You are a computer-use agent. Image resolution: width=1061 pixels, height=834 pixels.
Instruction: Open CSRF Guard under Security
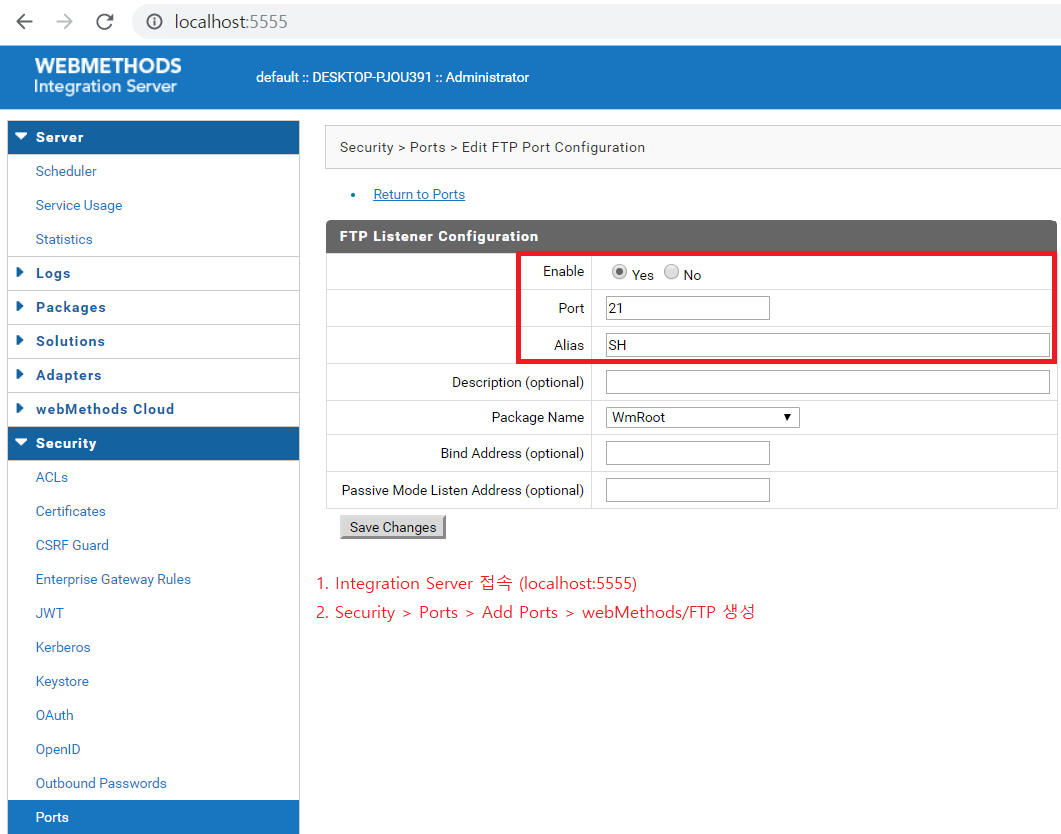click(72, 545)
